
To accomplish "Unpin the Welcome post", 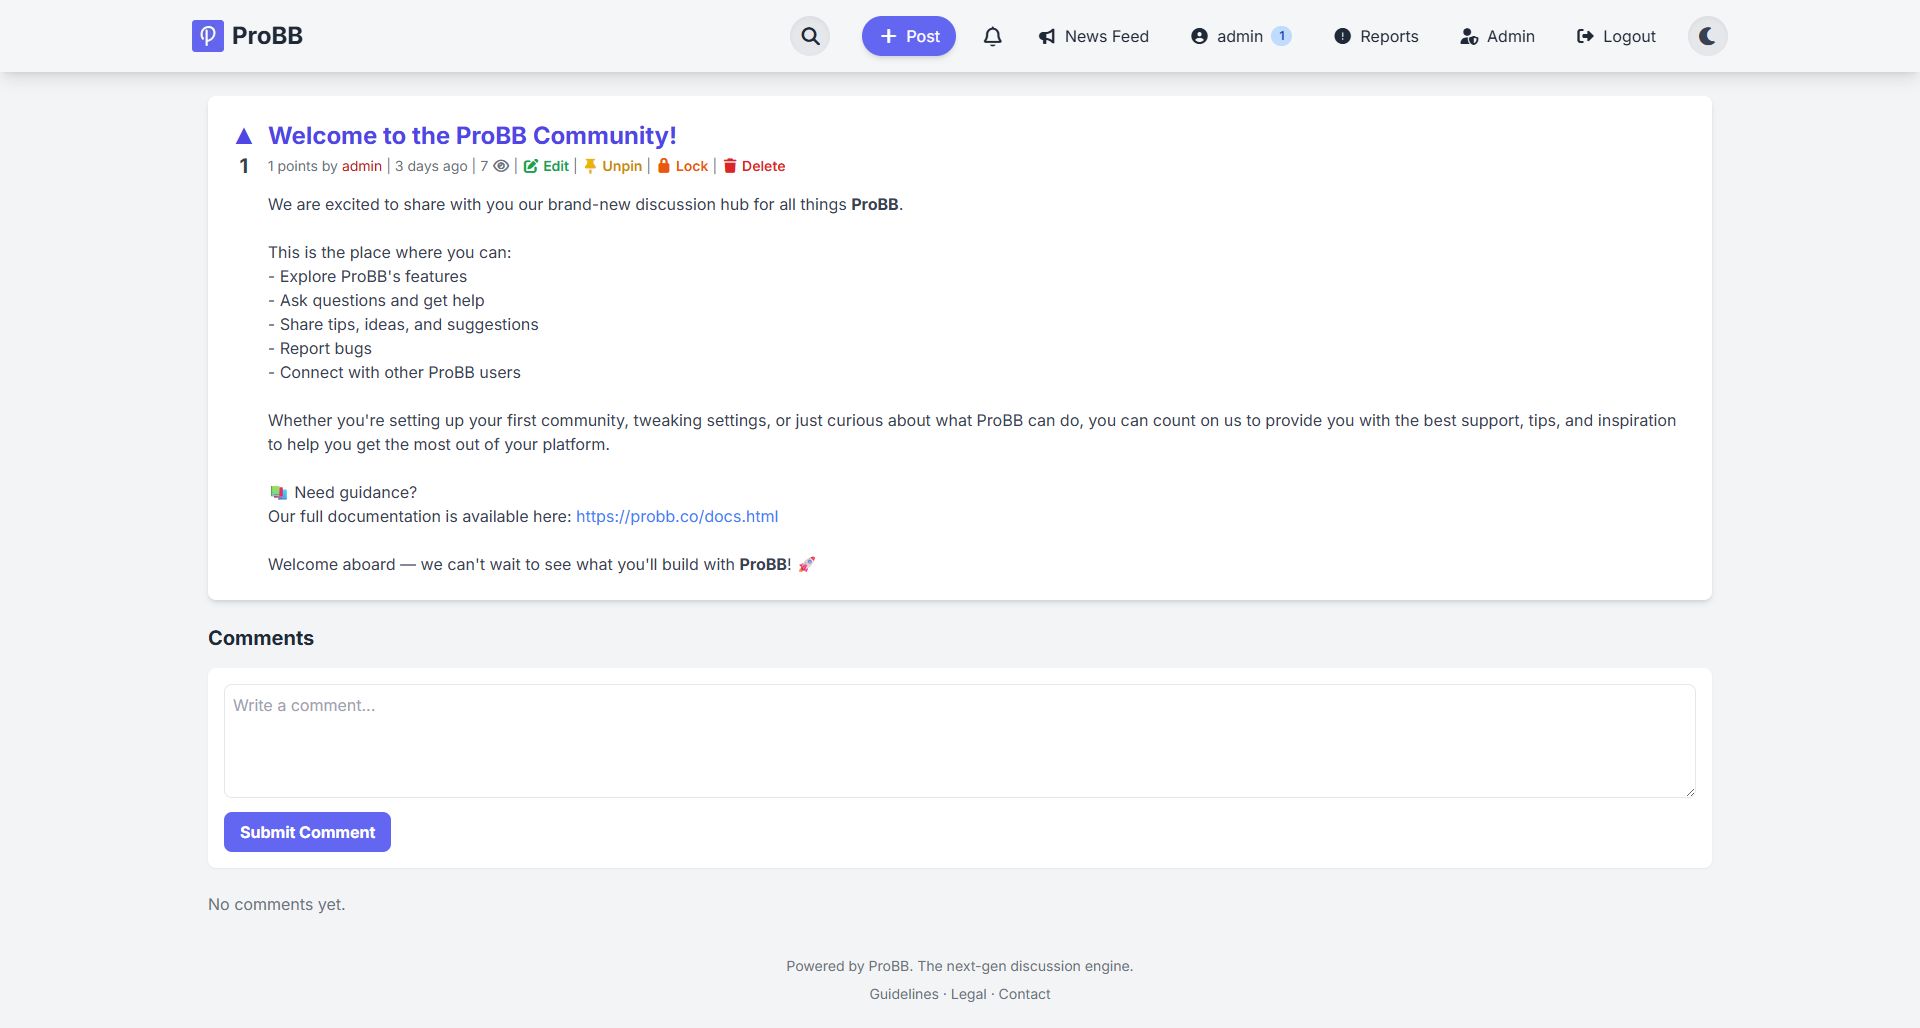I will click(x=613, y=166).
